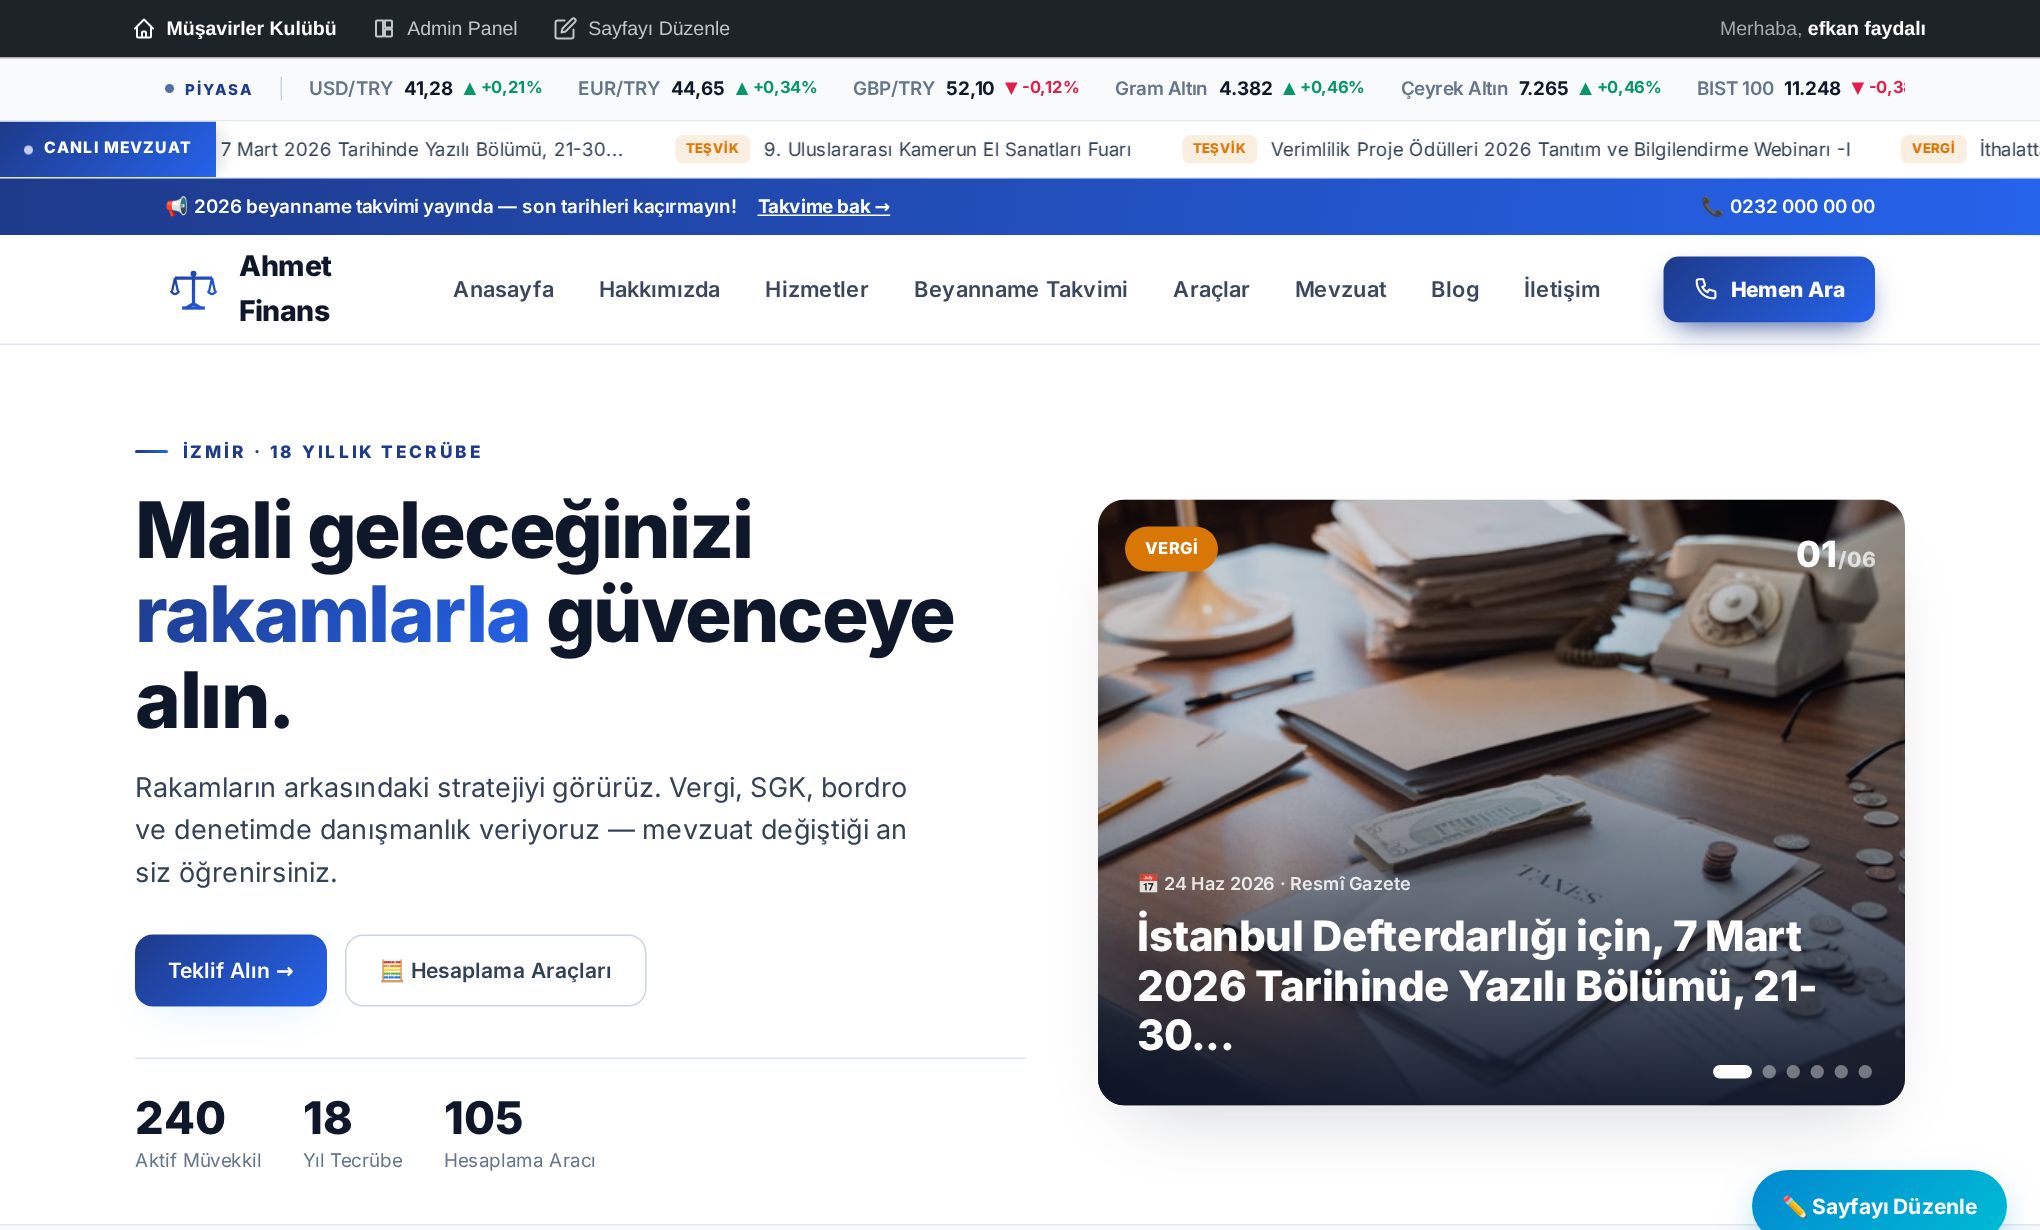This screenshot has width=2040, height=1230.
Task: Go to Anasayfa menu item
Action: click(503, 289)
